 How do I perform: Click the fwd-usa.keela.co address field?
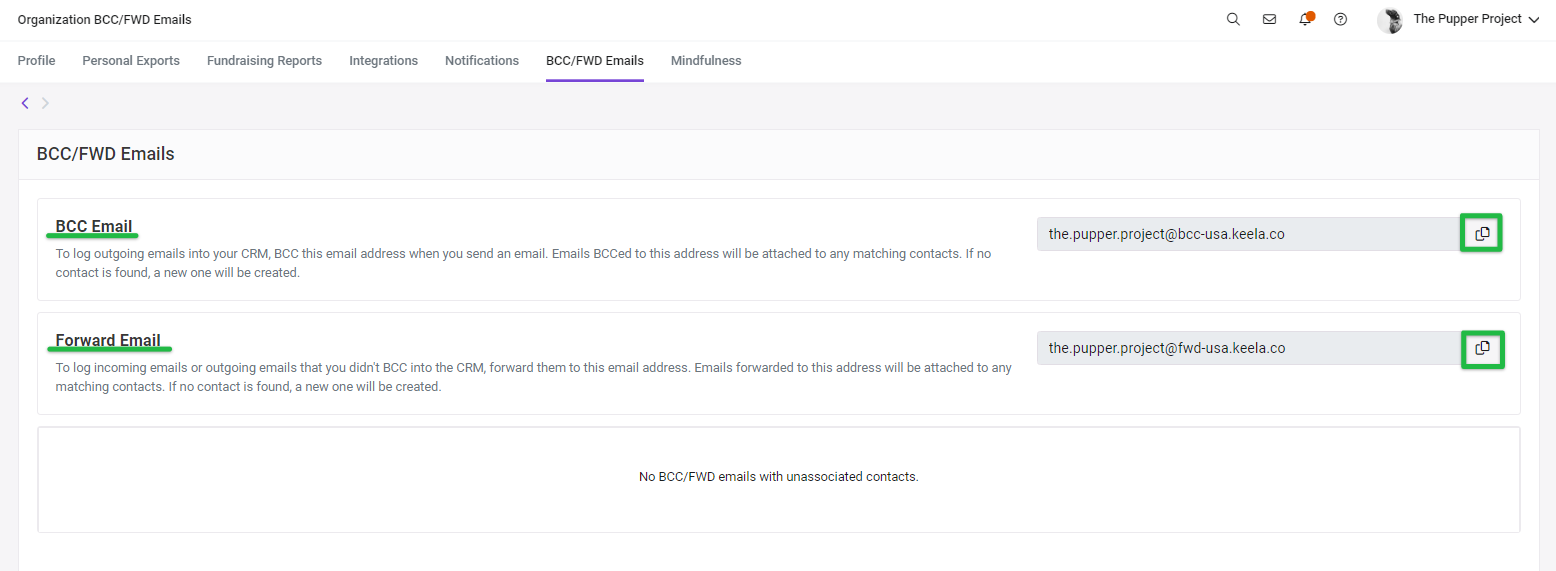pos(1250,348)
